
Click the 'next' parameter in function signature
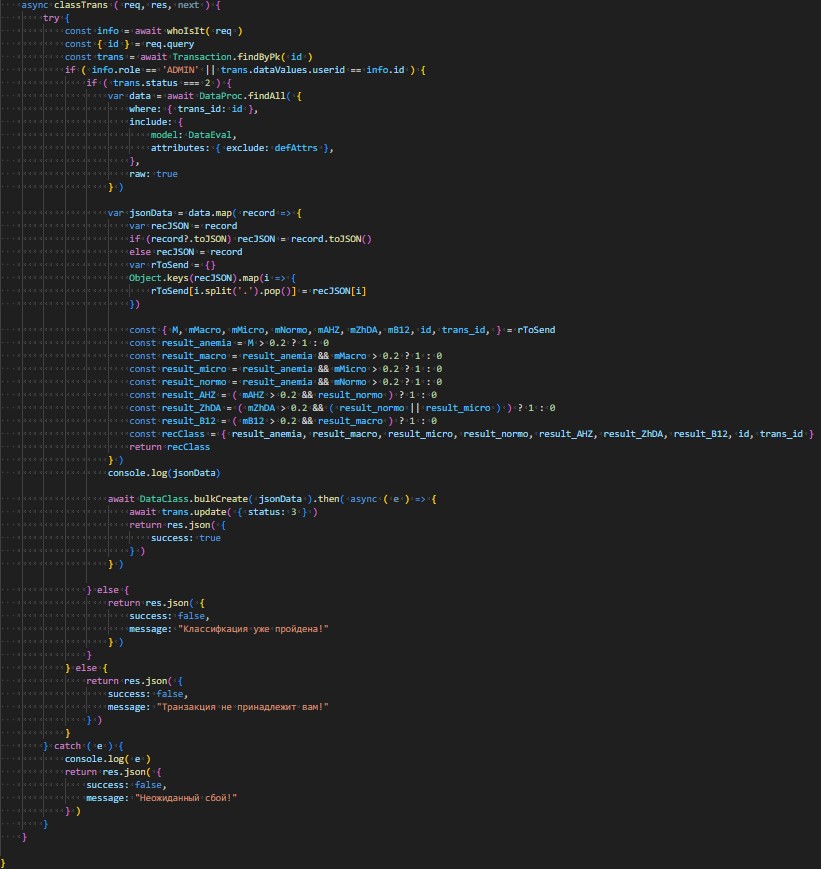click(x=188, y=5)
